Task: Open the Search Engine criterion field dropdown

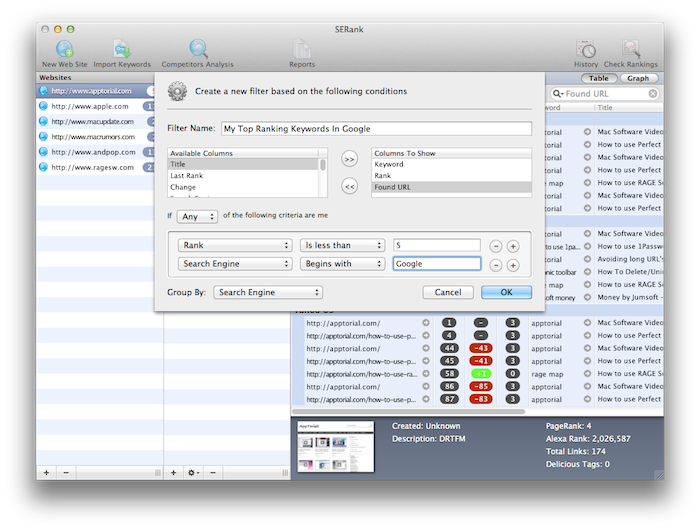Action: pyautogui.click(x=235, y=263)
